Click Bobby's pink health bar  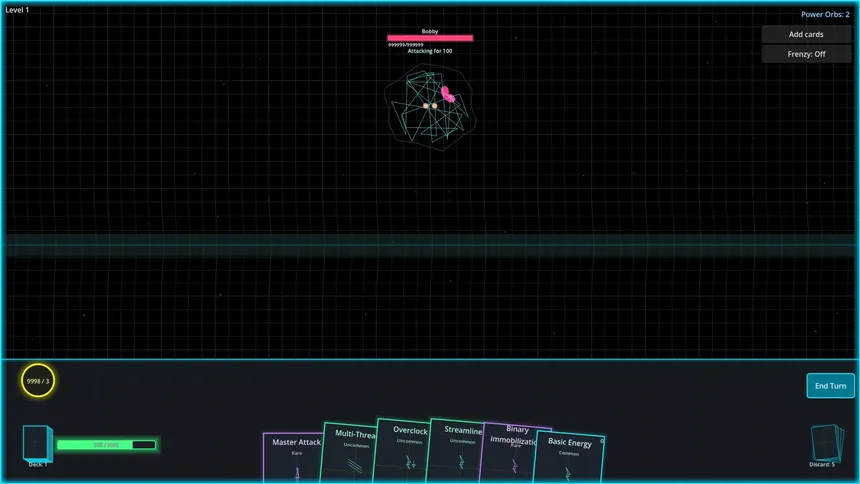pyautogui.click(x=430, y=39)
